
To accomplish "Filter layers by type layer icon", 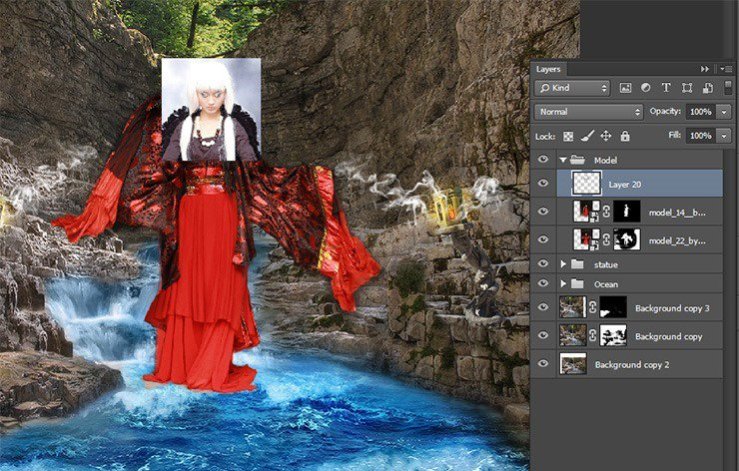I will (x=666, y=88).
